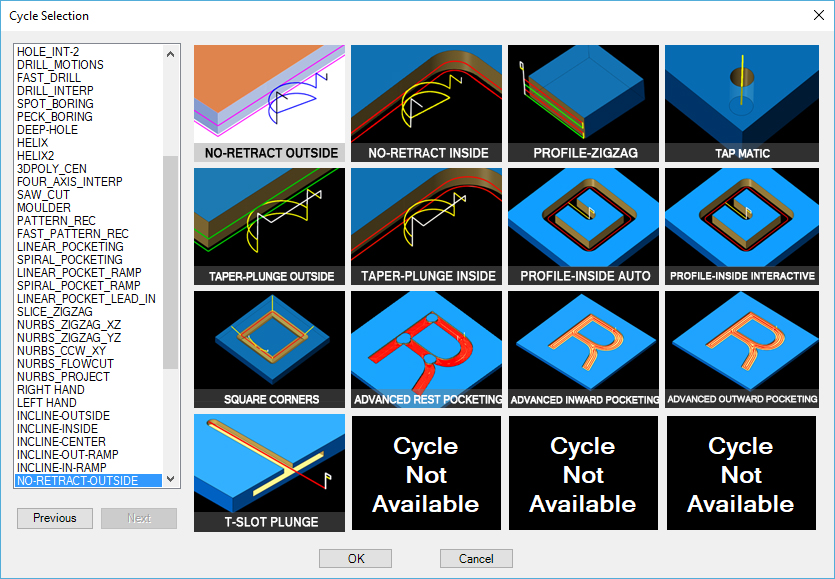
Task: Select SPIRAL_POCKETING in the cycle list
Action: 69,259
